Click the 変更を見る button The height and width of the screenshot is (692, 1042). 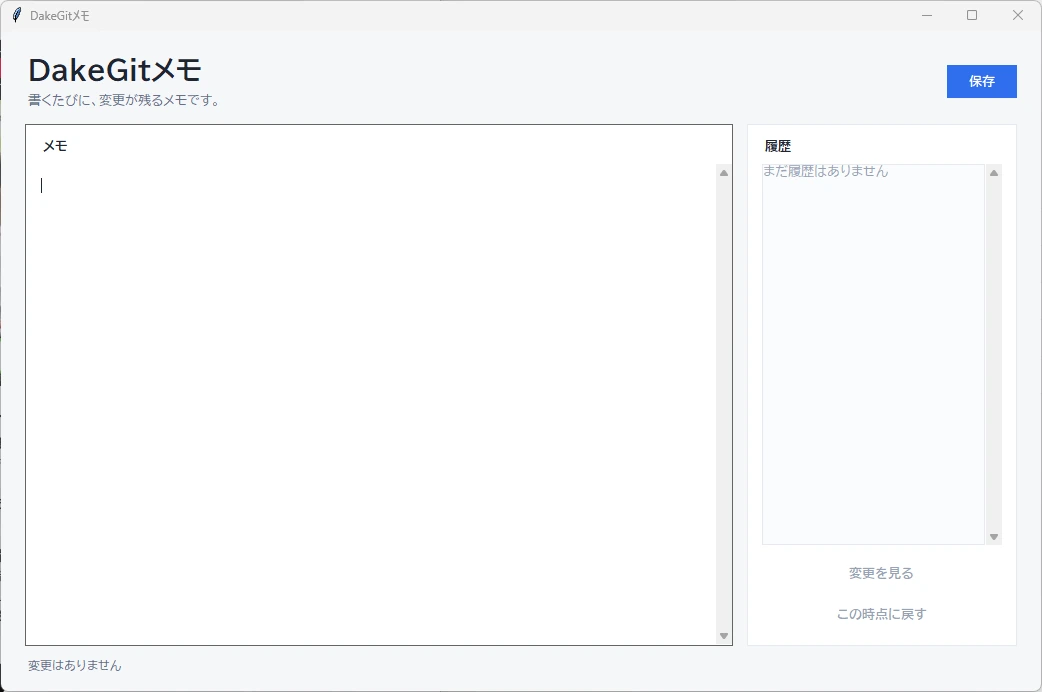pyautogui.click(x=881, y=573)
